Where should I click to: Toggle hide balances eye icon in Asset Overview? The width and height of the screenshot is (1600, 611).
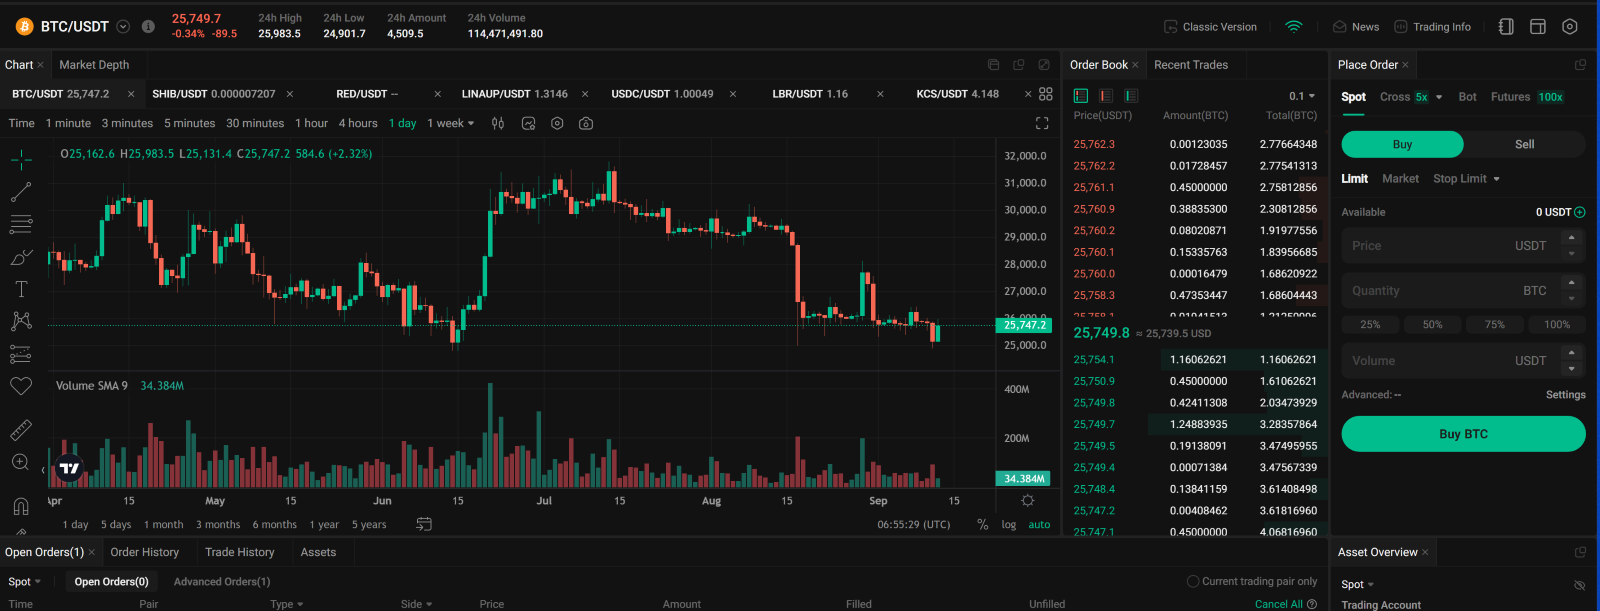tap(1580, 585)
